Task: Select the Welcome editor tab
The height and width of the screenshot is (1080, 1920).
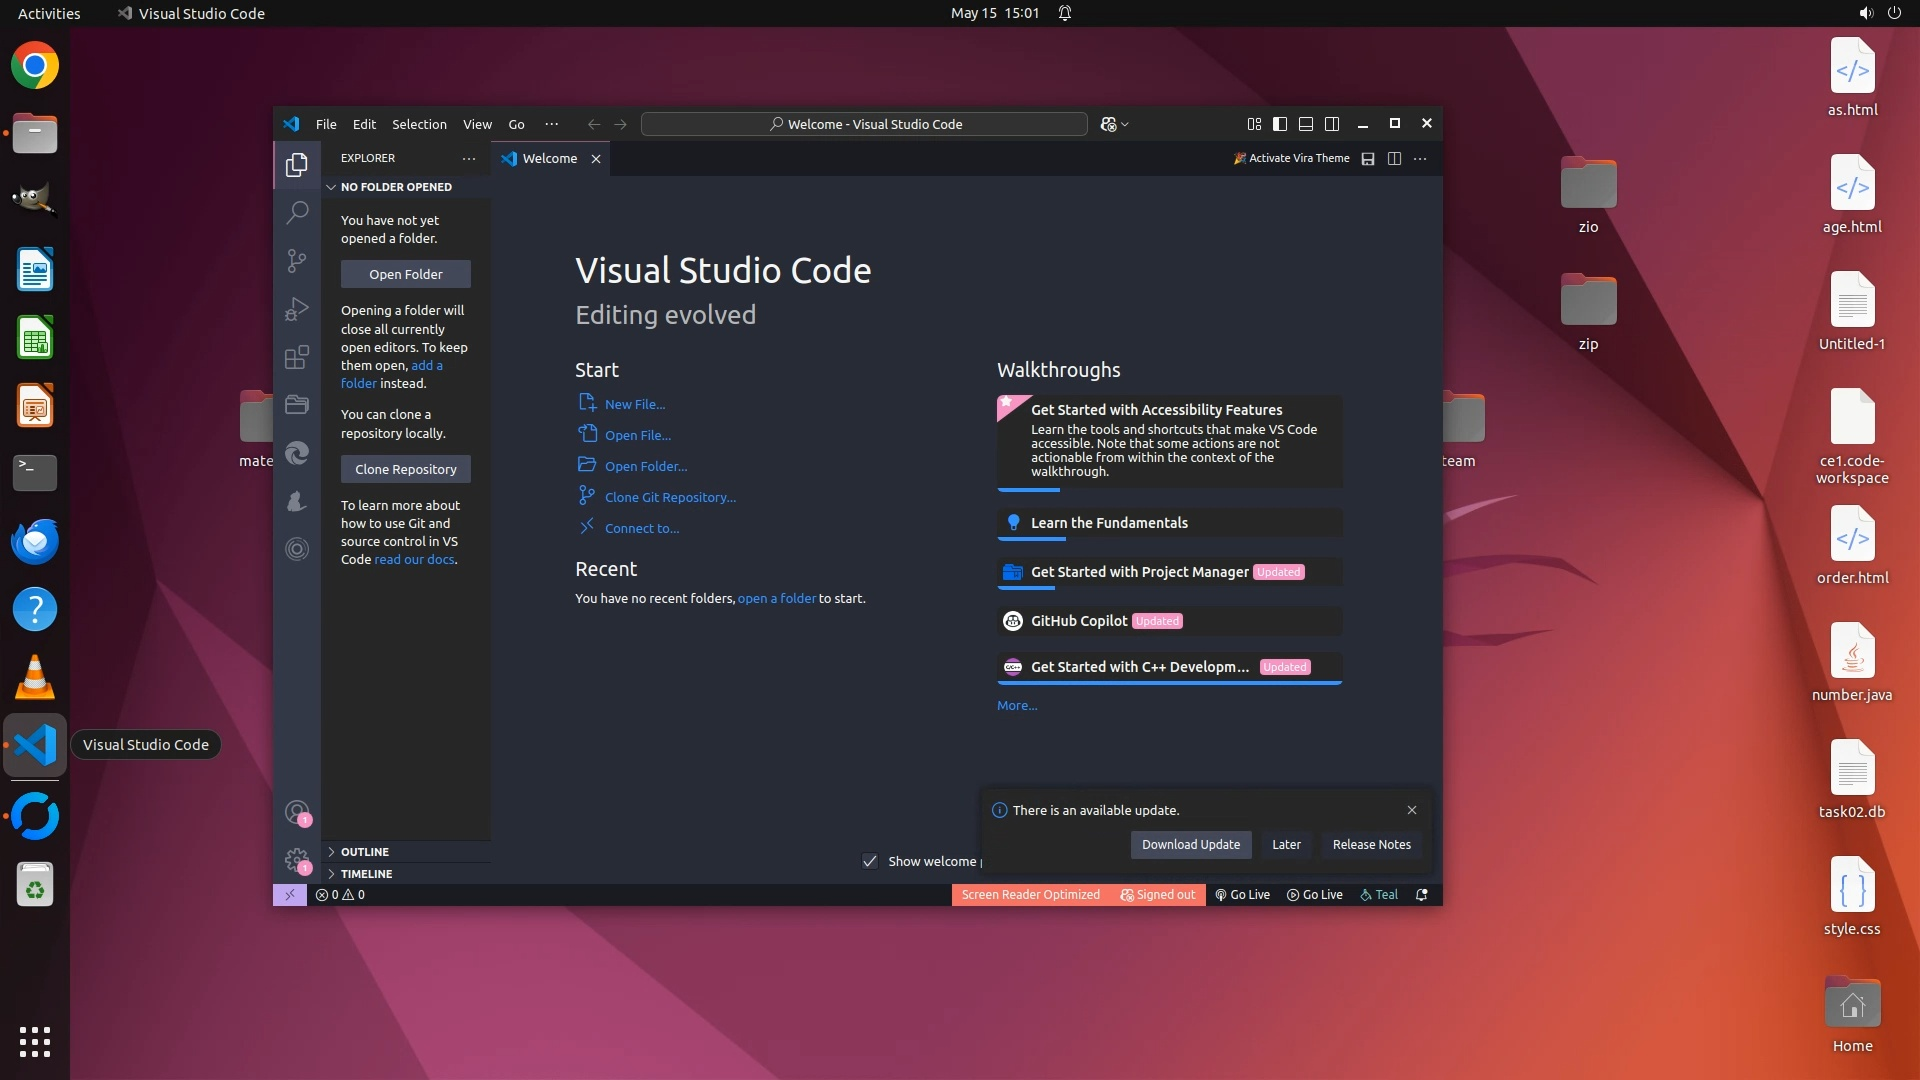Action: (549, 158)
